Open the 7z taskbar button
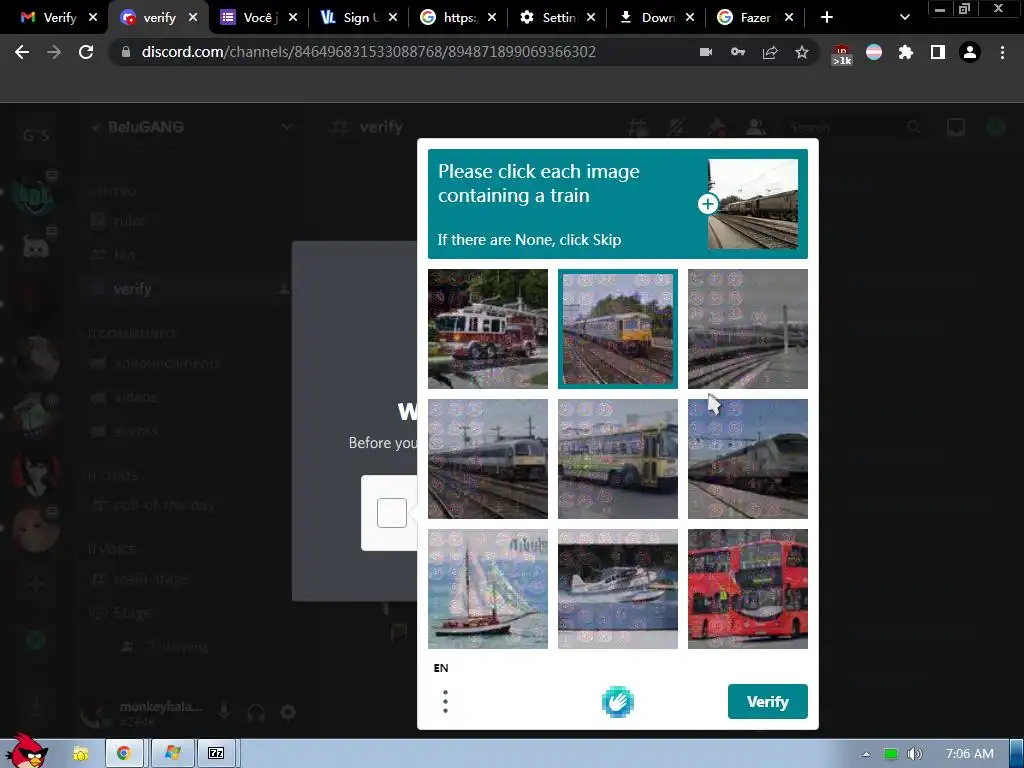Screen dimensions: 1024x768 pyautogui.click(x=216, y=754)
